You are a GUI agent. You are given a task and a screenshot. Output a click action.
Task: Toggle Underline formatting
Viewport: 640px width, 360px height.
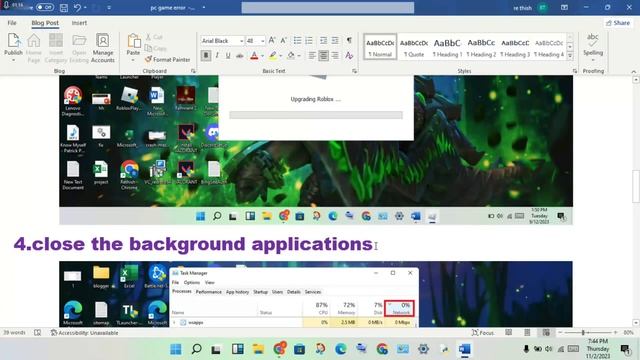(228, 56)
